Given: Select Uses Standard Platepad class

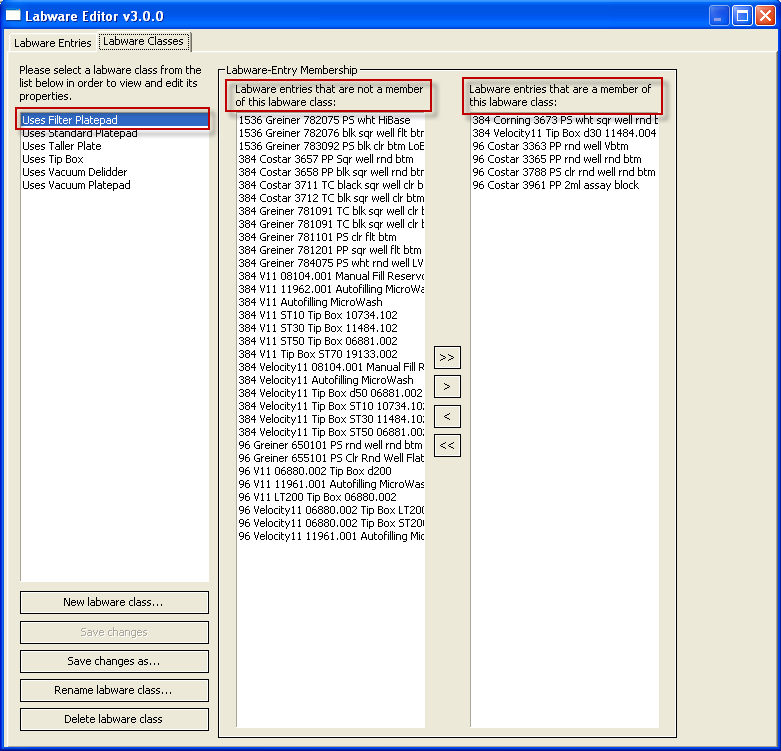Looking at the screenshot, I should click(80, 133).
